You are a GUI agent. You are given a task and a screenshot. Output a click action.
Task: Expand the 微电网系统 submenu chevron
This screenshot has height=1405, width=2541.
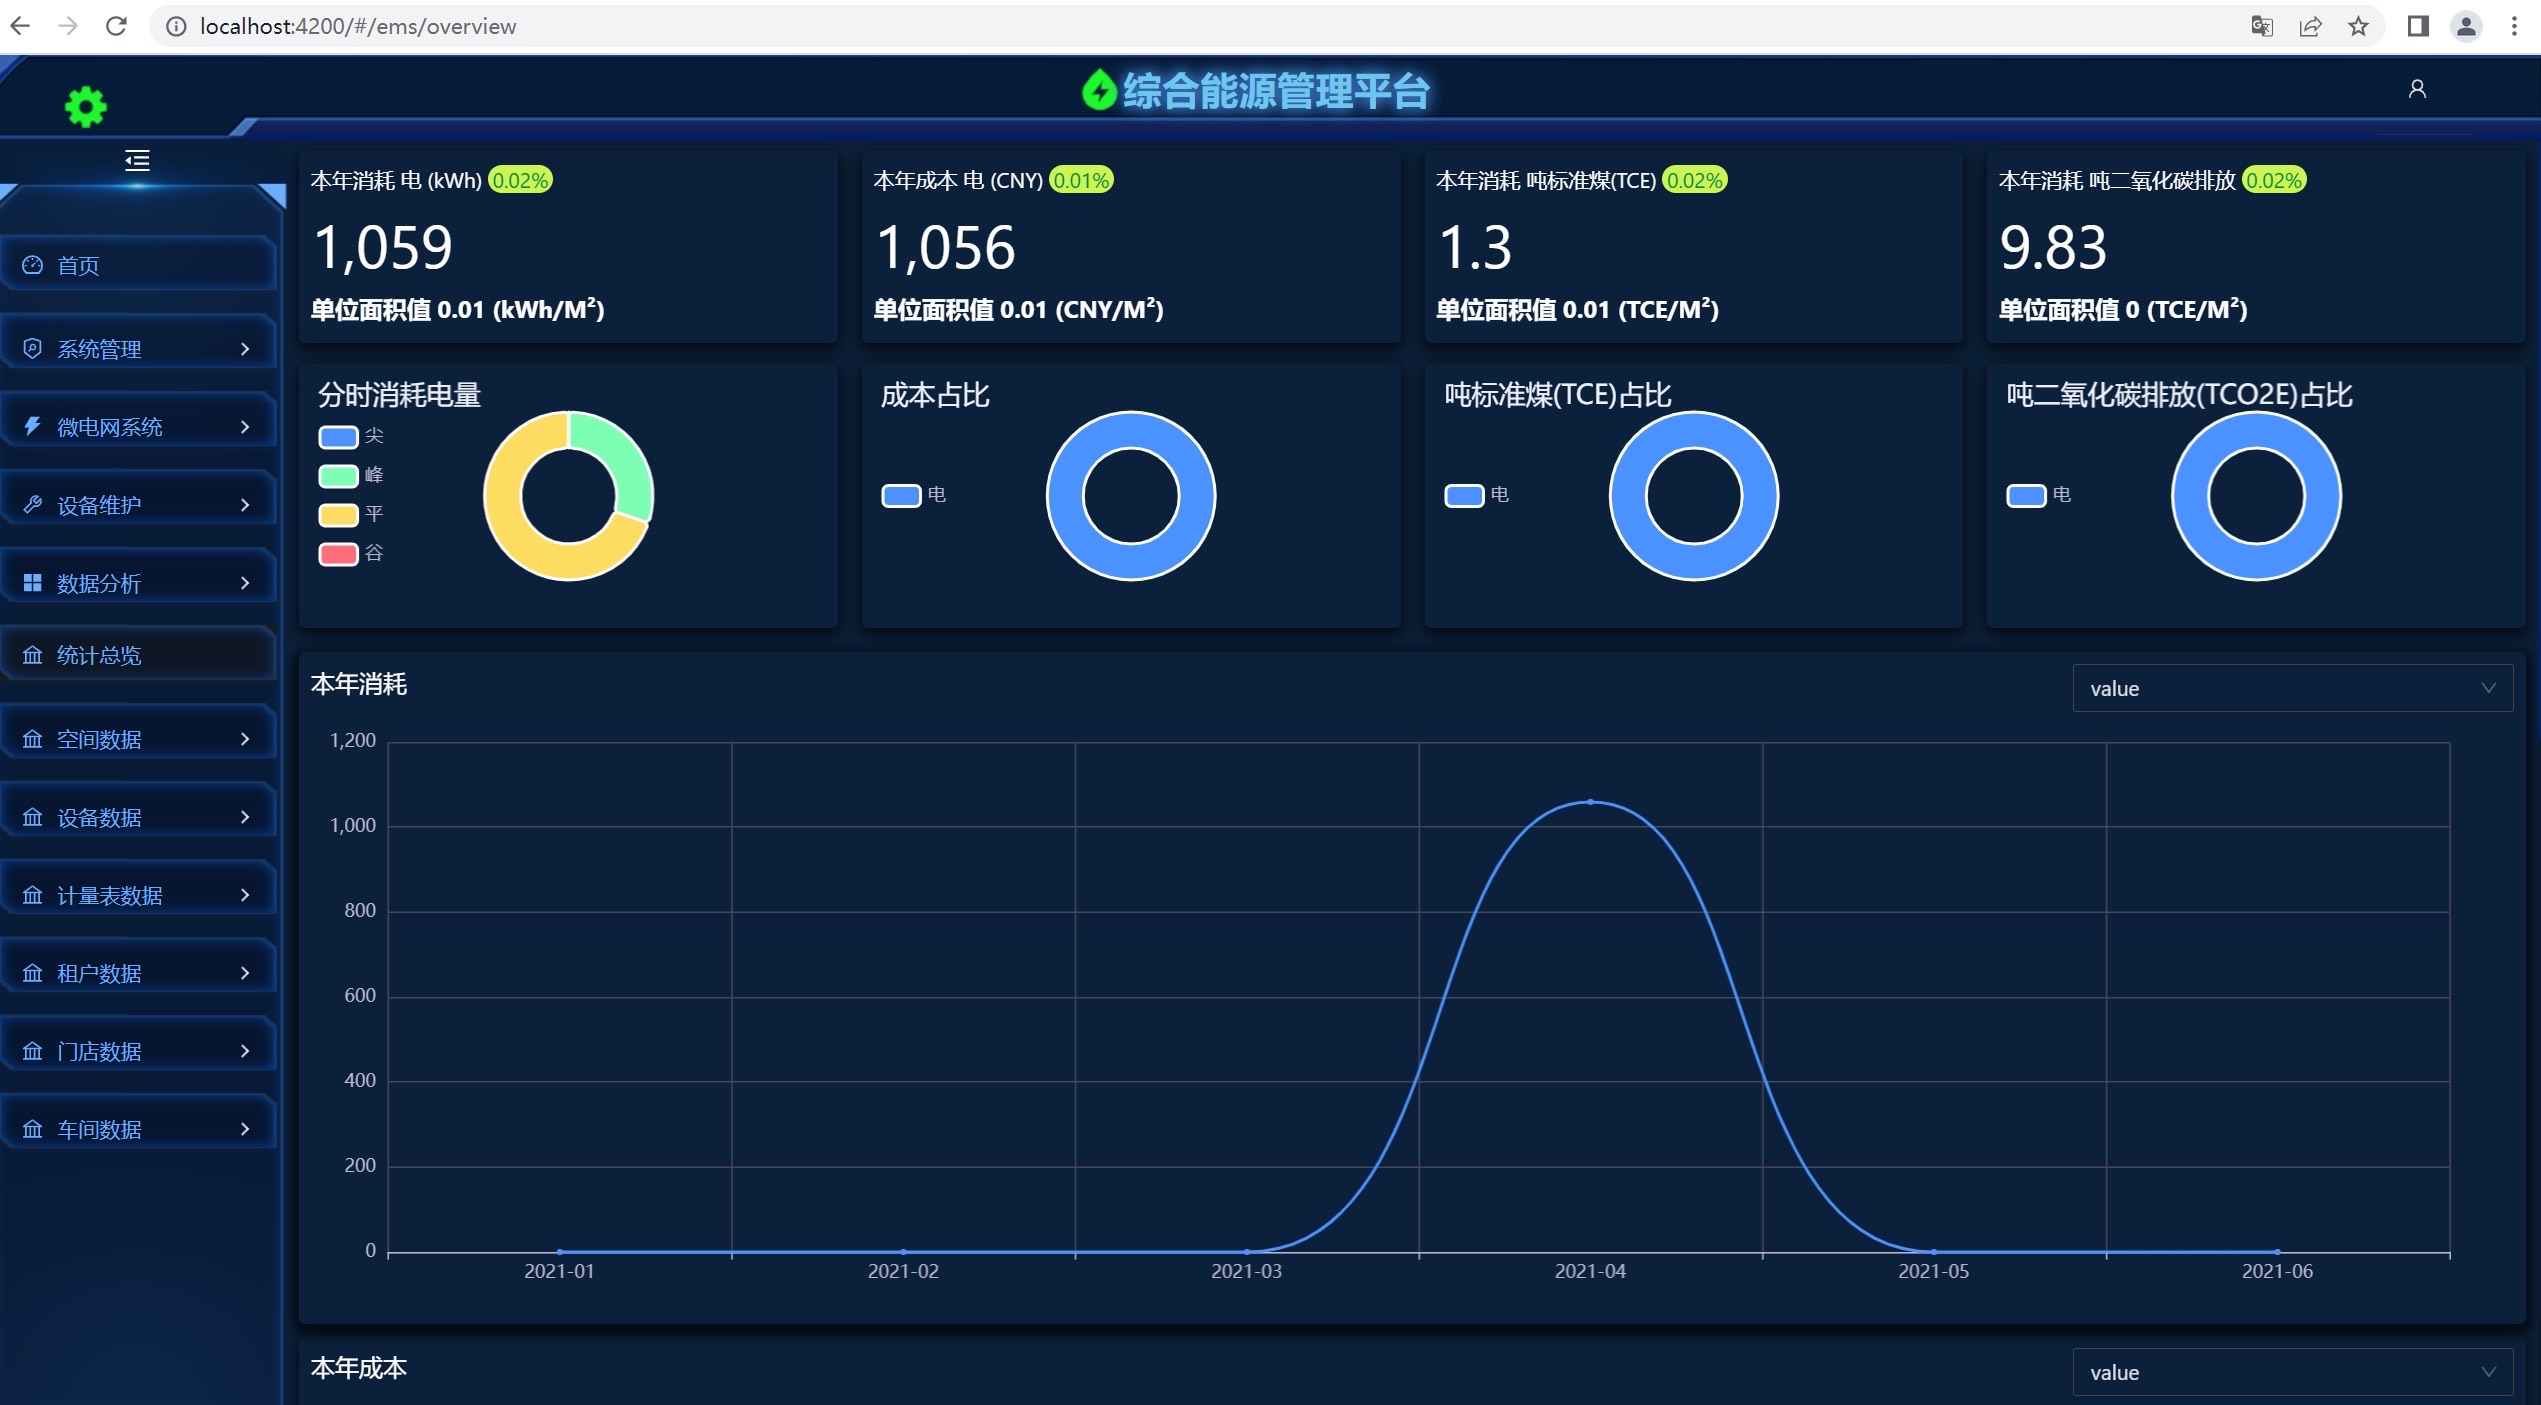click(245, 426)
